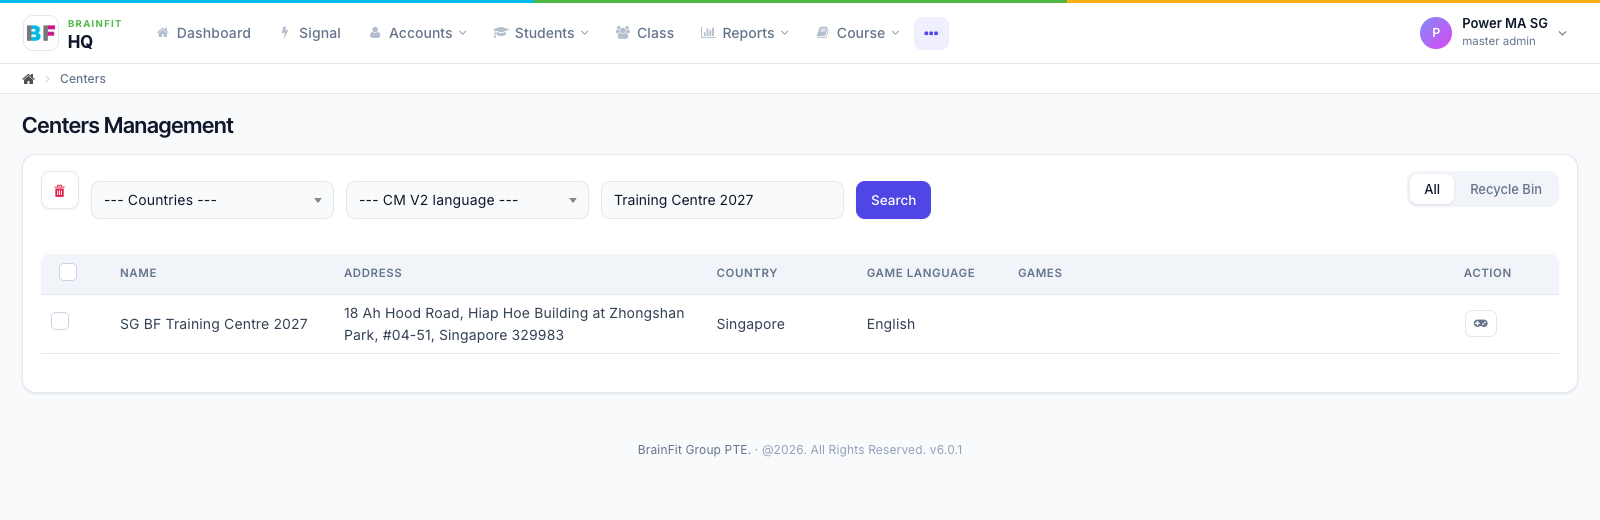This screenshot has height=520, width=1600.
Task: Click the search text field containing Training Centre 2027
Action: pyautogui.click(x=722, y=200)
